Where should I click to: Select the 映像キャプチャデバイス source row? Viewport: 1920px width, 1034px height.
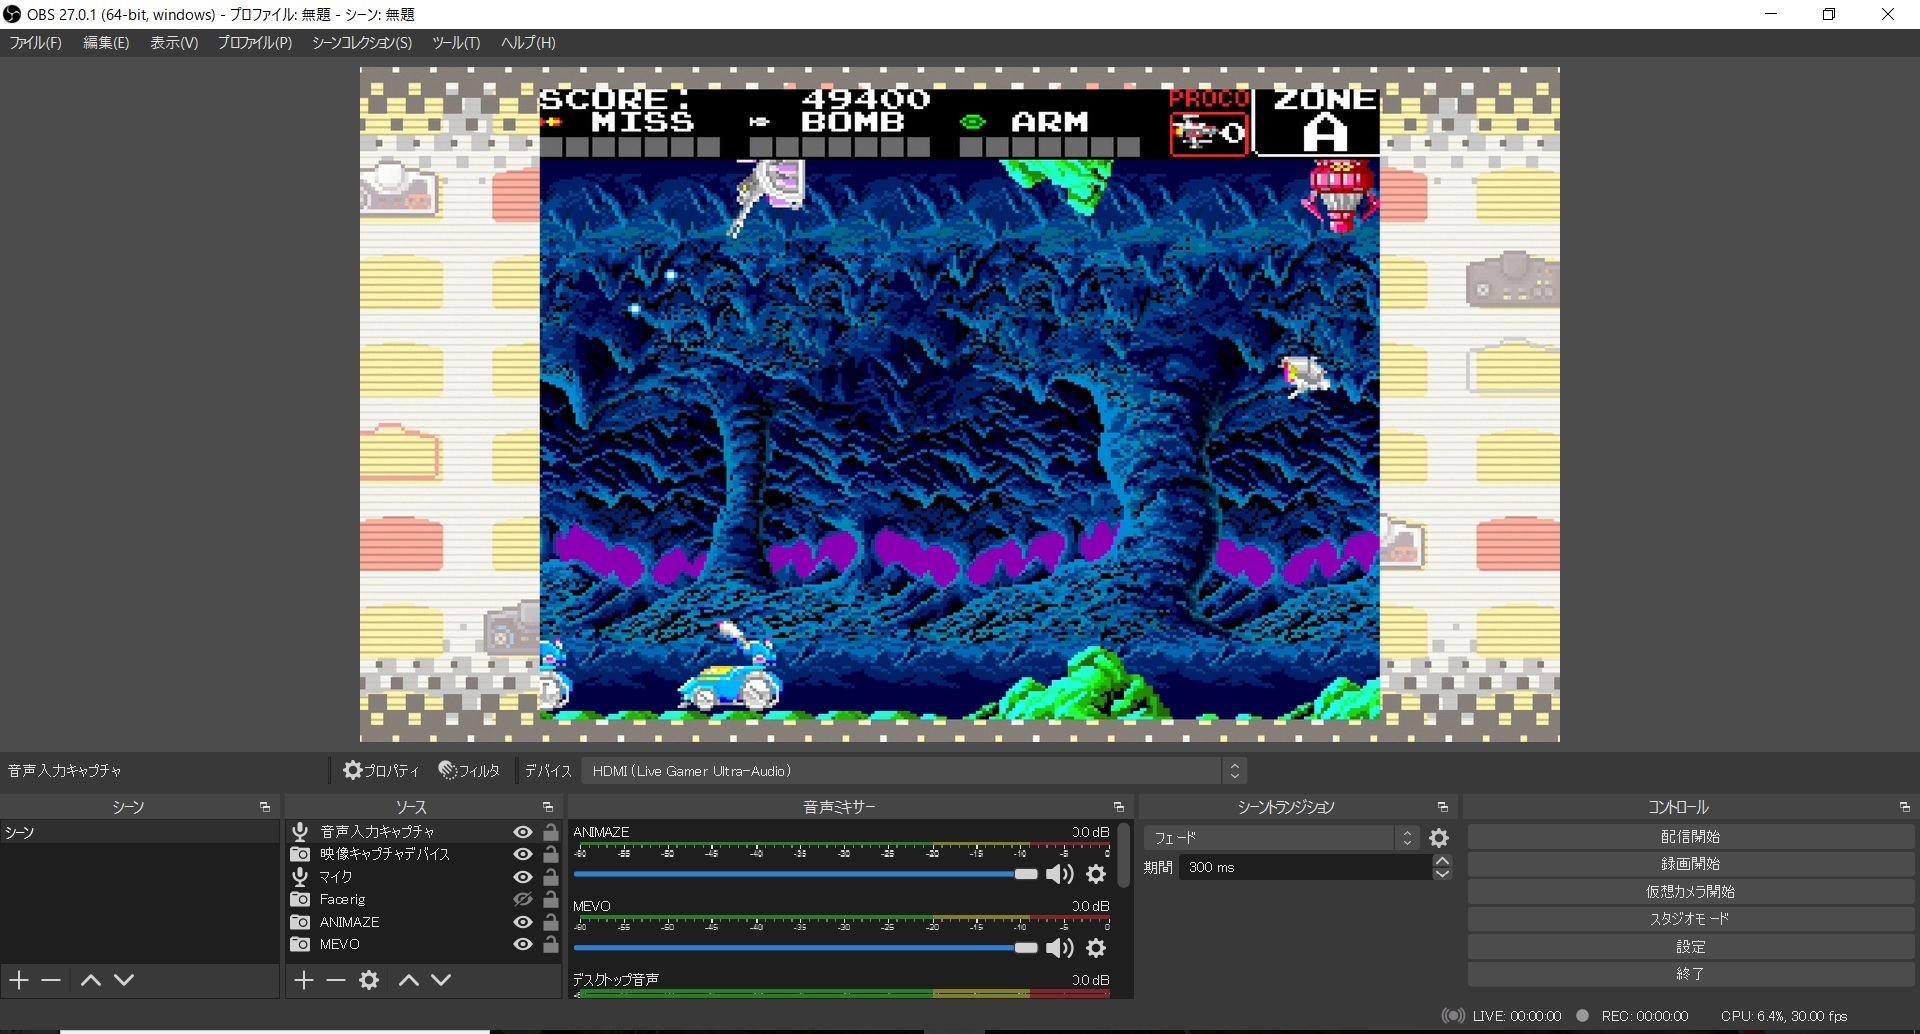coord(423,854)
